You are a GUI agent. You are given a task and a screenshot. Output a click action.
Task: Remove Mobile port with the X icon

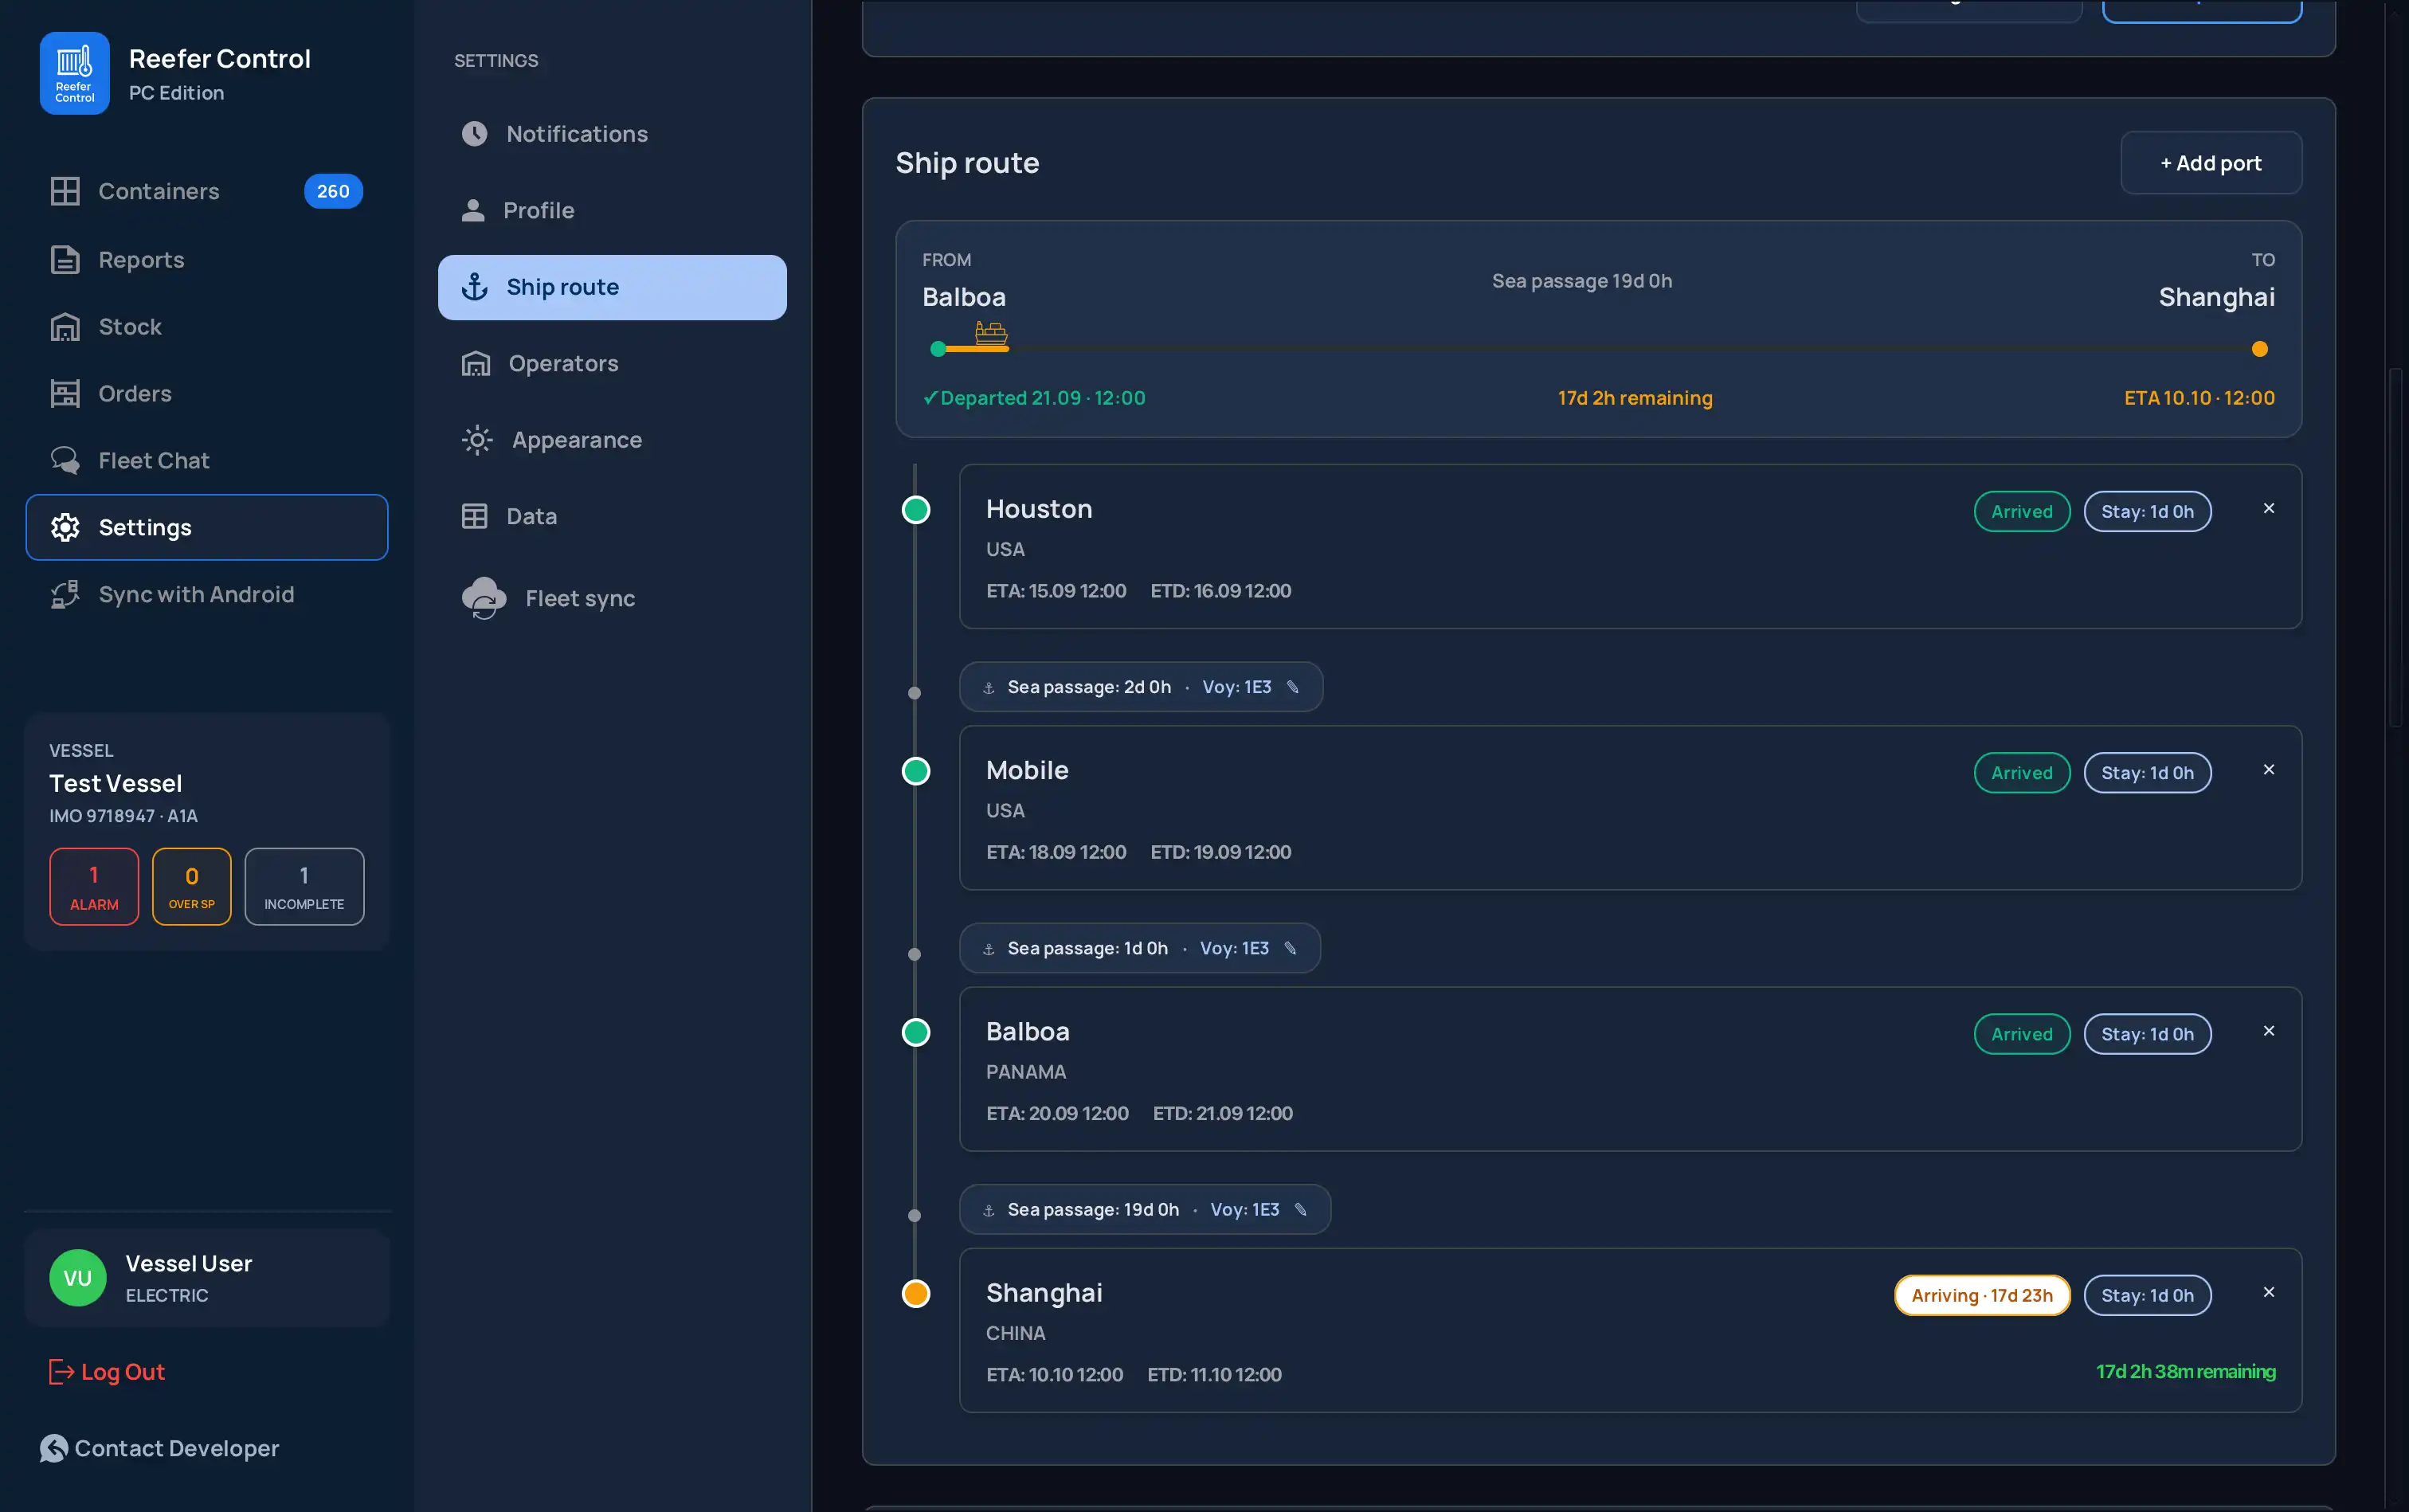pyautogui.click(x=2268, y=770)
